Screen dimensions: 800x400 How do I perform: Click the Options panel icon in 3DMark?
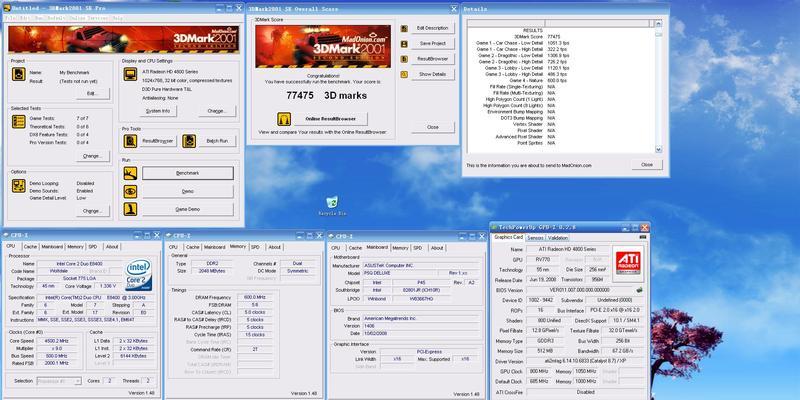(x=18, y=186)
